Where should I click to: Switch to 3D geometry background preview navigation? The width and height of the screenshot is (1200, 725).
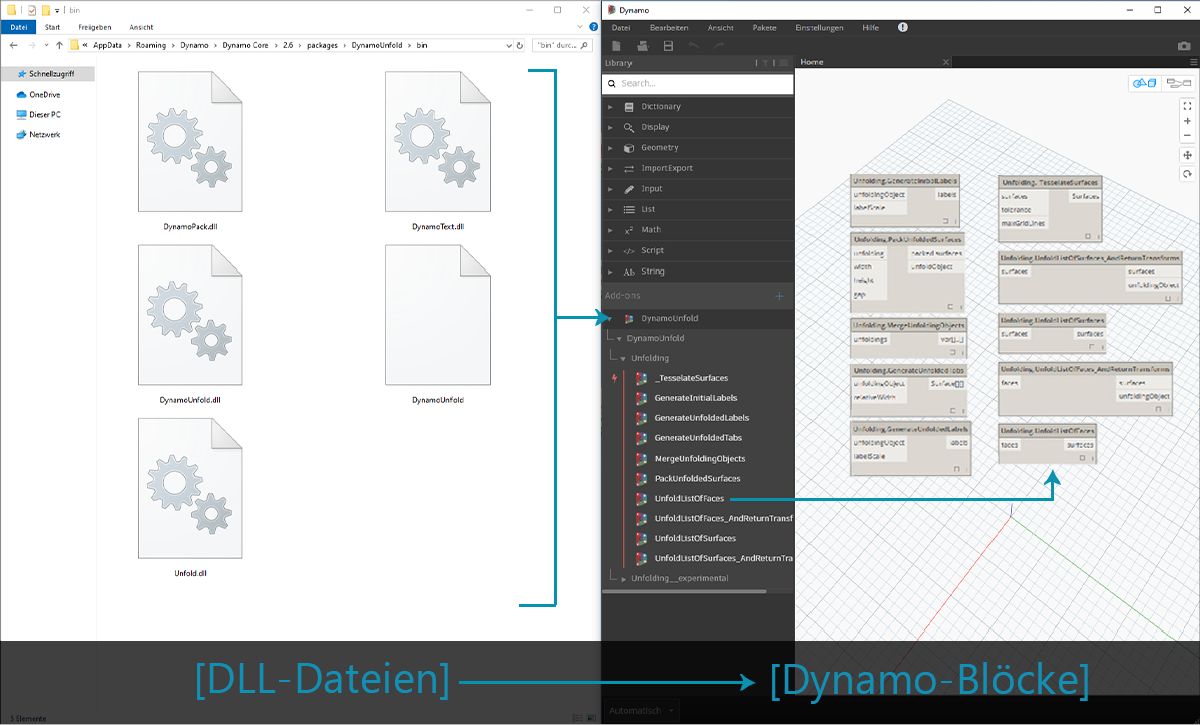pos(1143,83)
